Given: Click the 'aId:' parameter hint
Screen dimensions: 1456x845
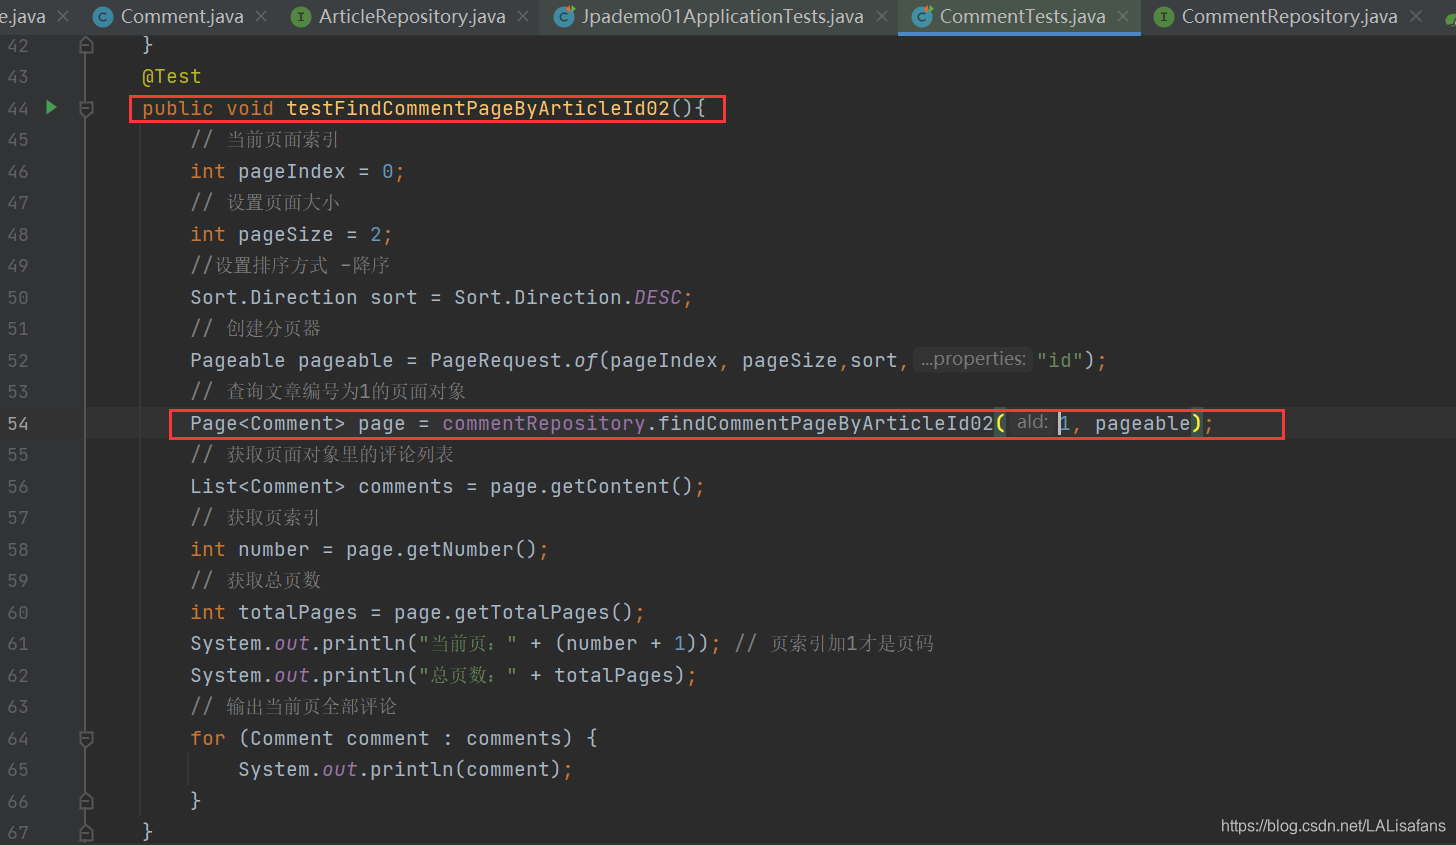Looking at the screenshot, I should click(x=1031, y=422).
